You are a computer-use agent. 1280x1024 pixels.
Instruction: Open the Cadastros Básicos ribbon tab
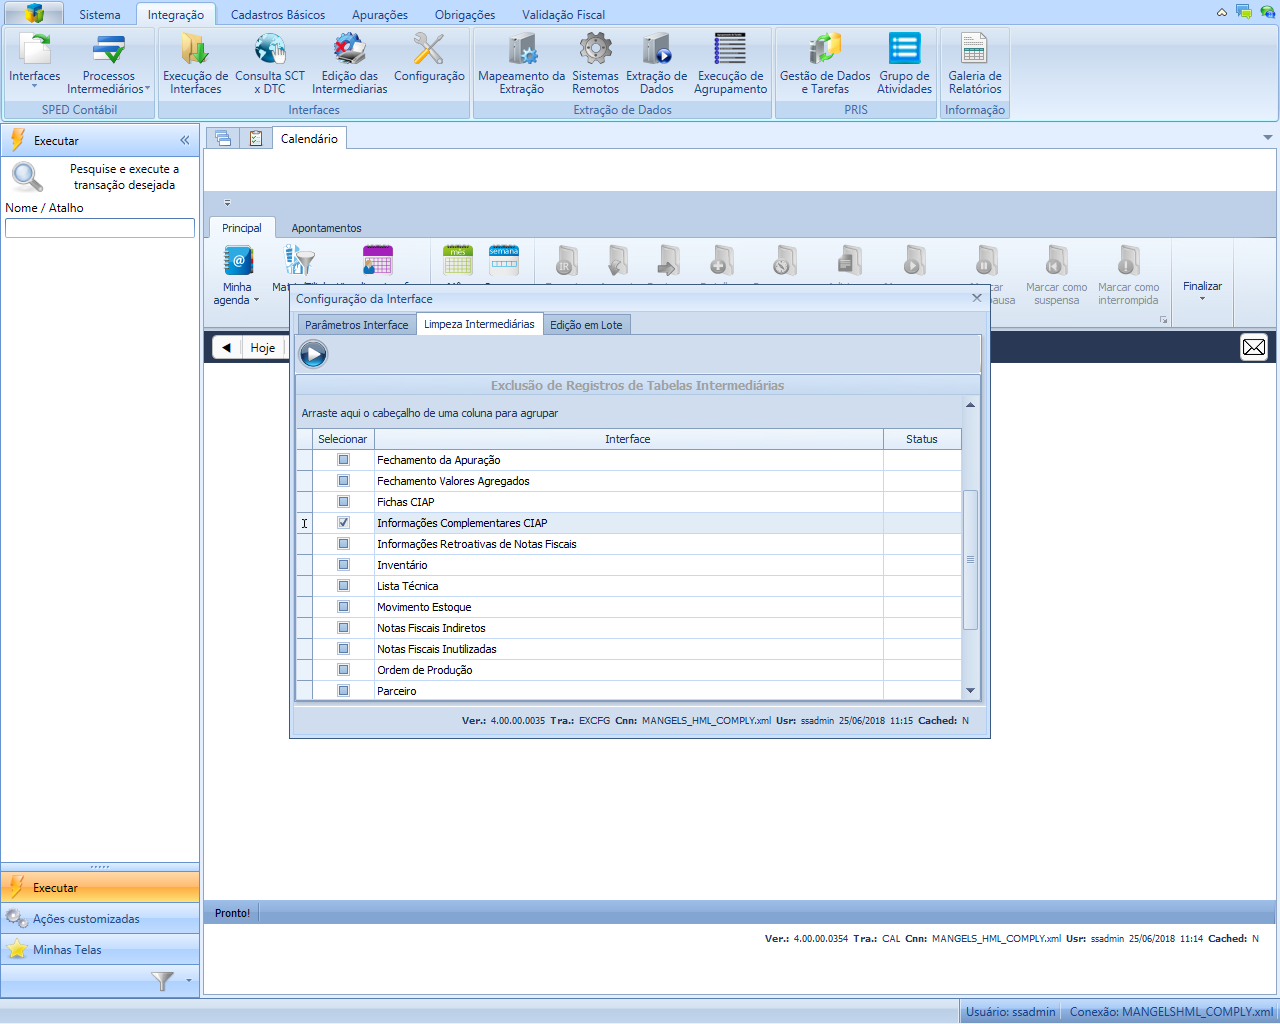click(x=278, y=15)
